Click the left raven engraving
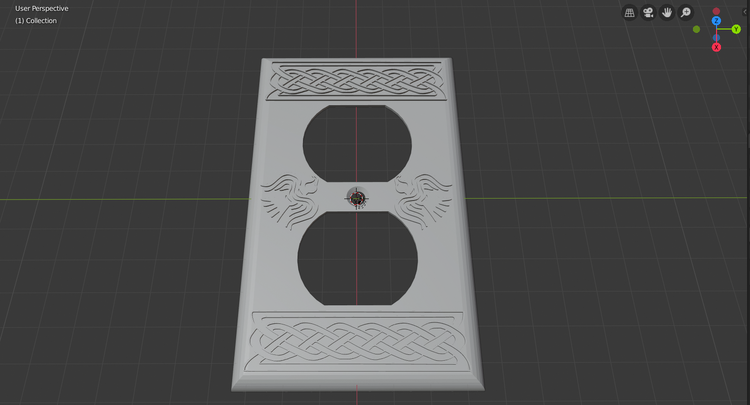Image resolution: width=750 pixels, height=405 pixels. coord(290,201)
